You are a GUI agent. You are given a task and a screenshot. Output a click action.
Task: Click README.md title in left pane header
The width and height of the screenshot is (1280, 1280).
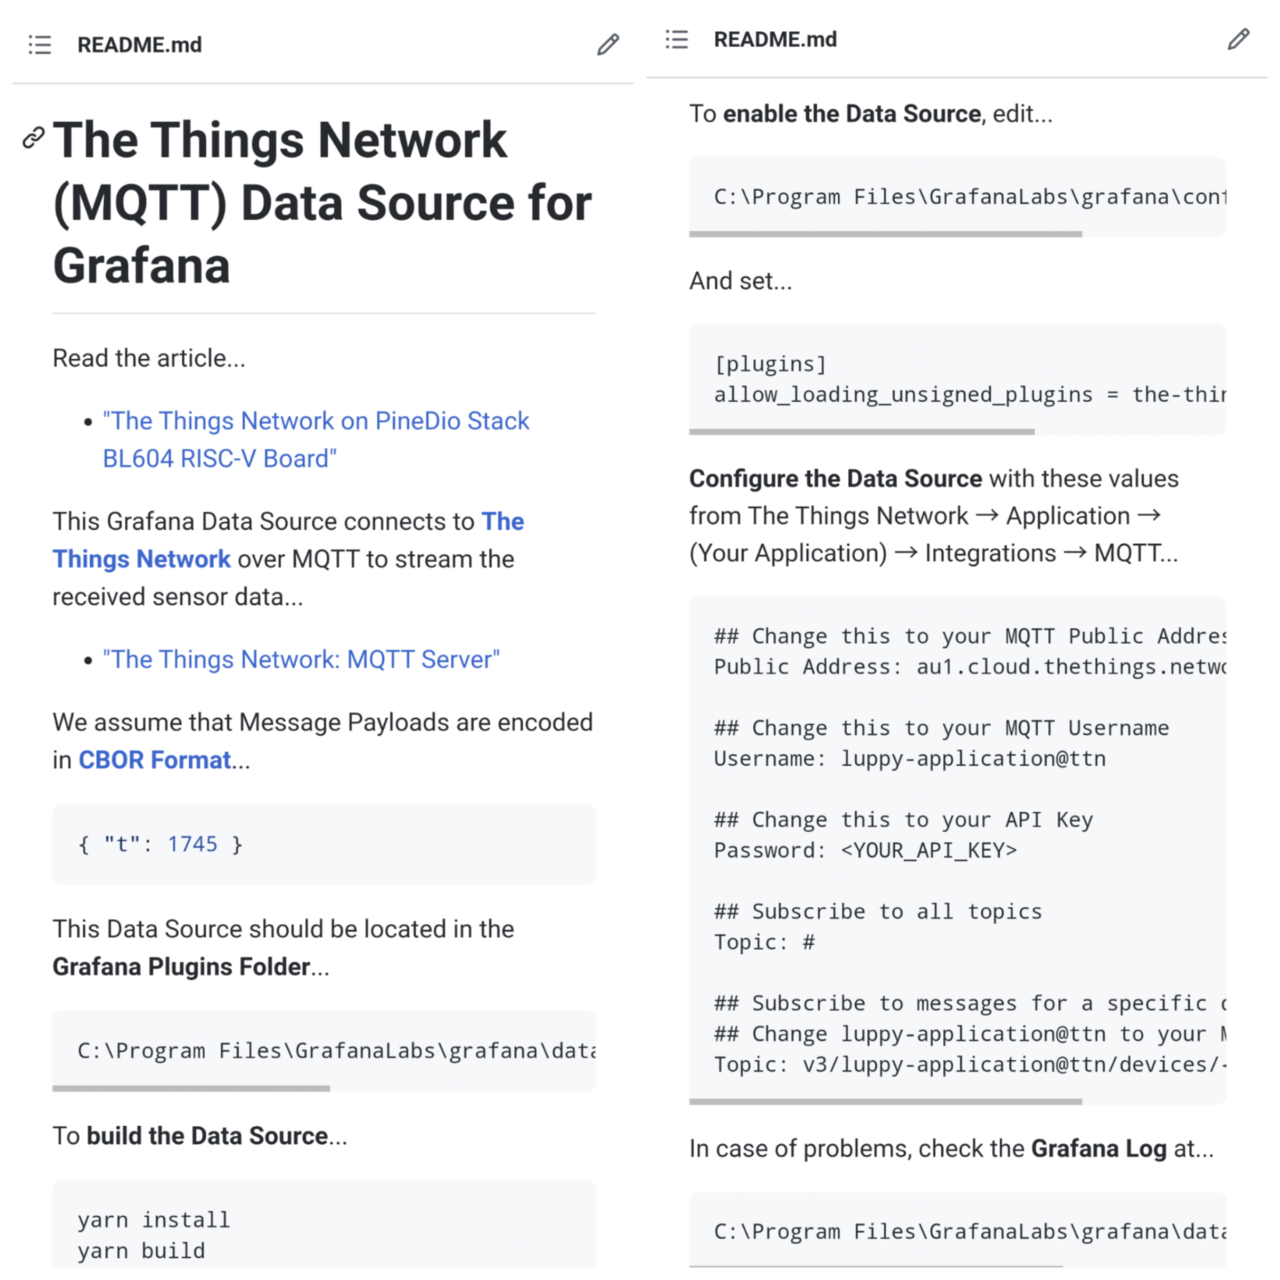139,45
